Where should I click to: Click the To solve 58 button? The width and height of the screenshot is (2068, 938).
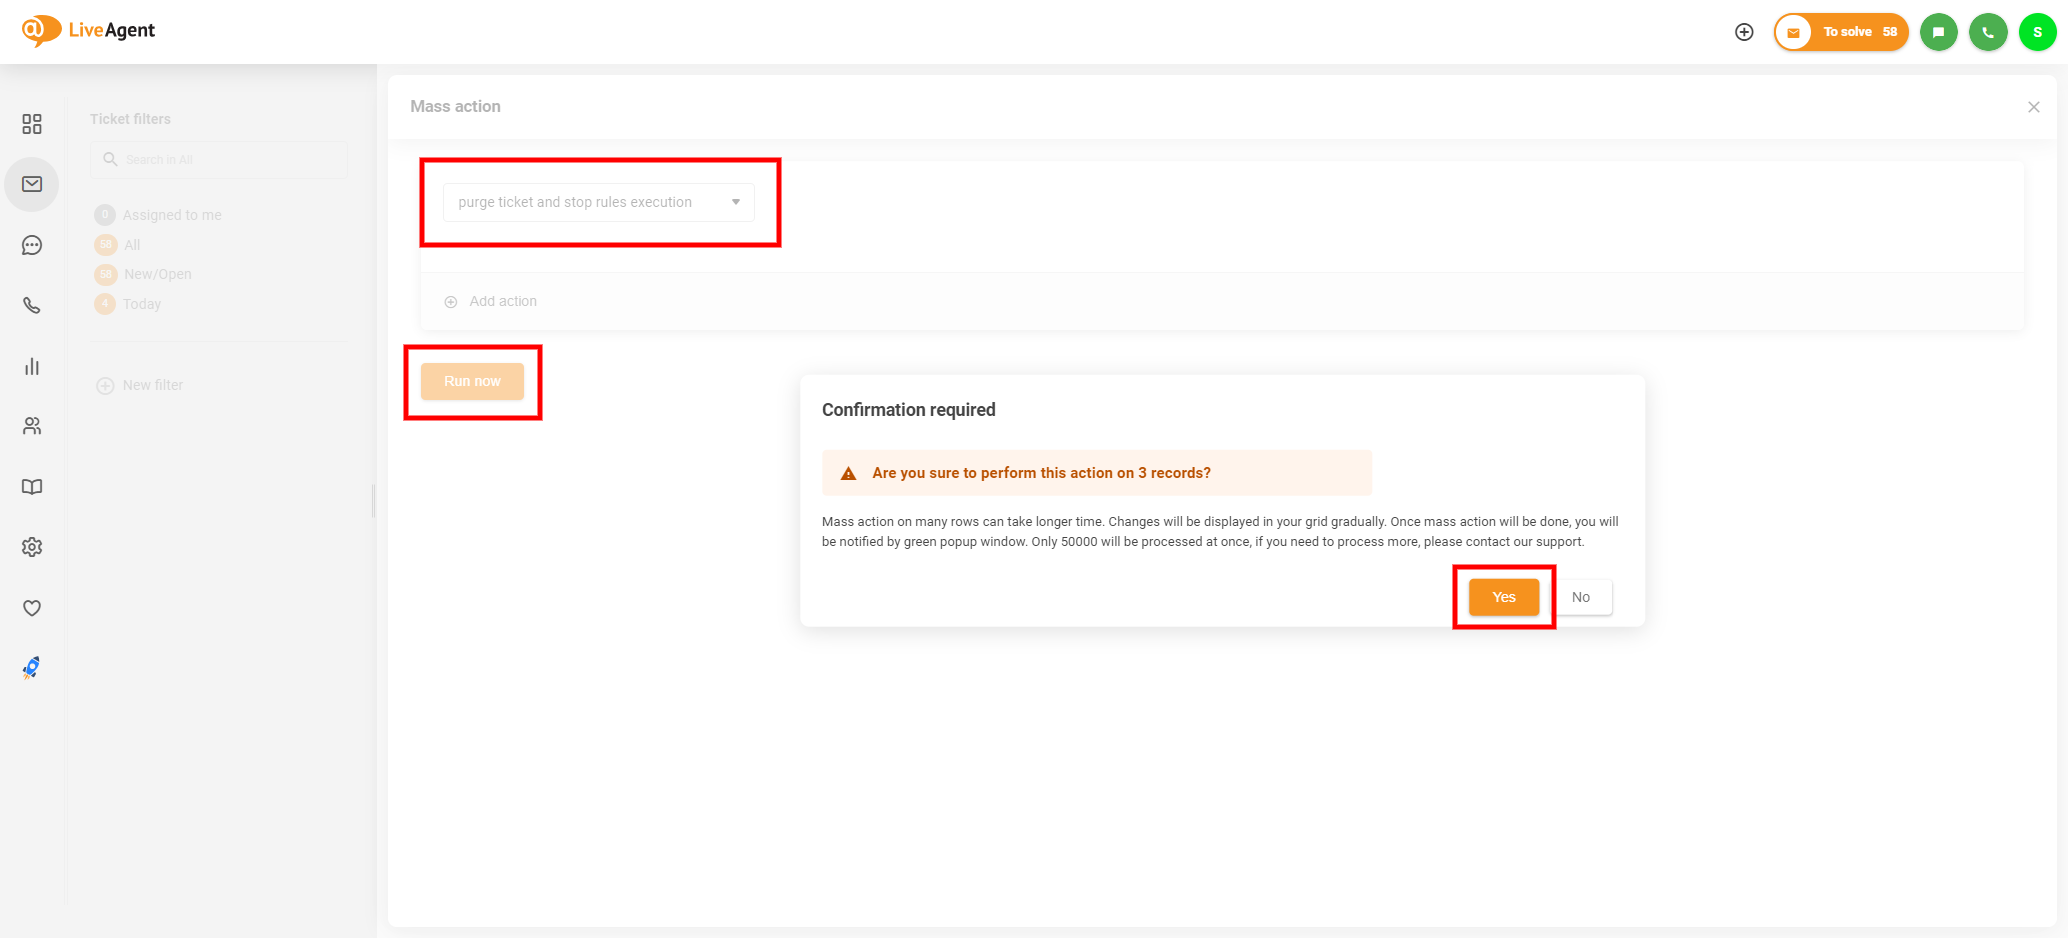[x=1841, y=32]
